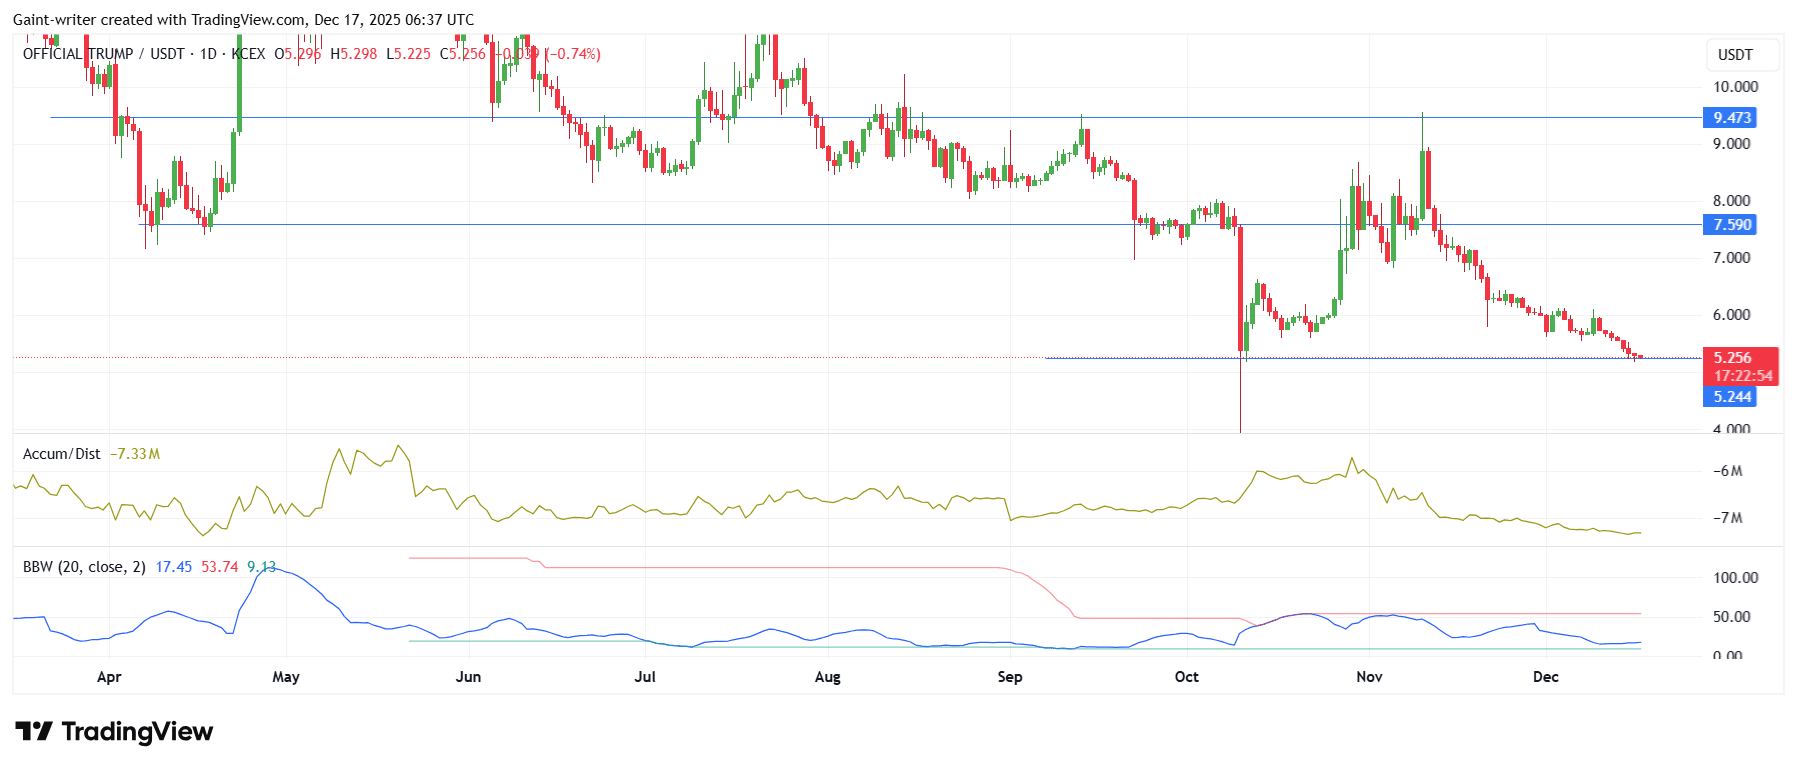Click the USDT currency label on price axis
The height and width of the screenshot is (769, 1797).
[1735, 55]
